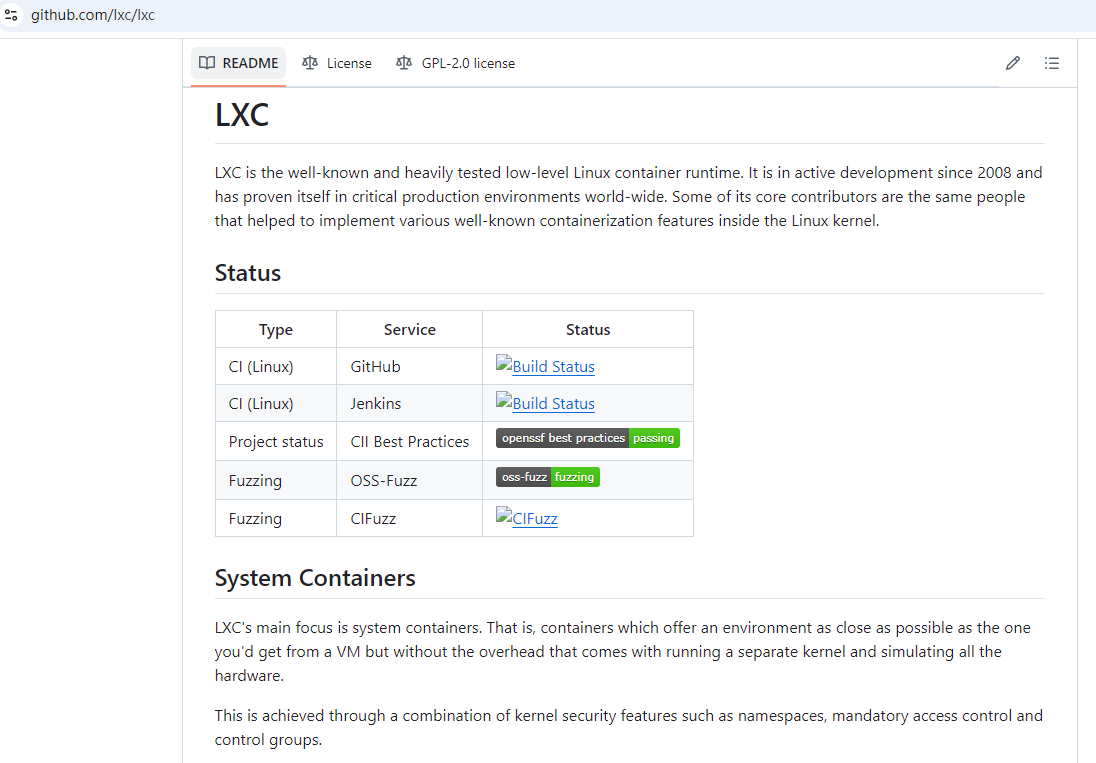The width and height of the screenshot is (1096, 763).
Task: Click the book icon on README tab
Action: coord(207,63)
